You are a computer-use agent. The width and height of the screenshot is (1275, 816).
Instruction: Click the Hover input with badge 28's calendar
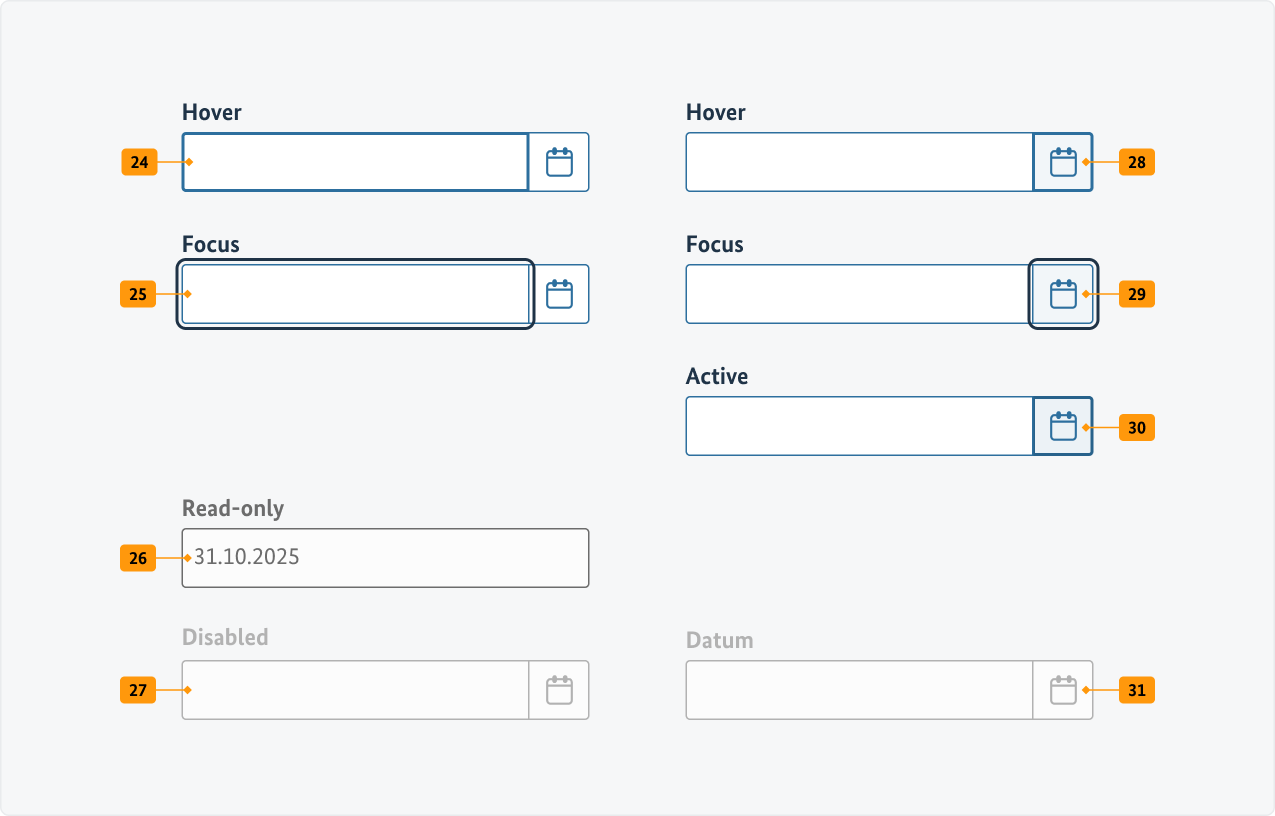pos(859,162)
